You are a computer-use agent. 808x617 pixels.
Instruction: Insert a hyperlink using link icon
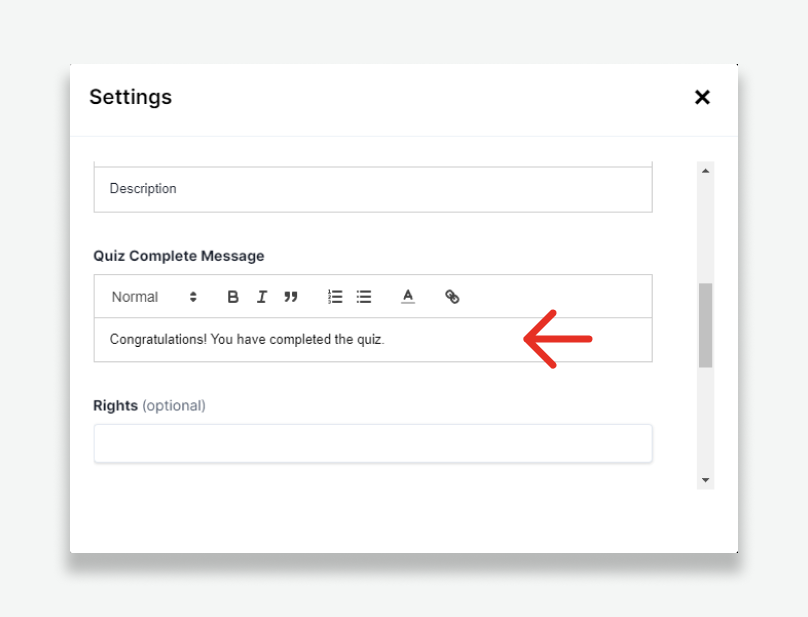(452, 297)
